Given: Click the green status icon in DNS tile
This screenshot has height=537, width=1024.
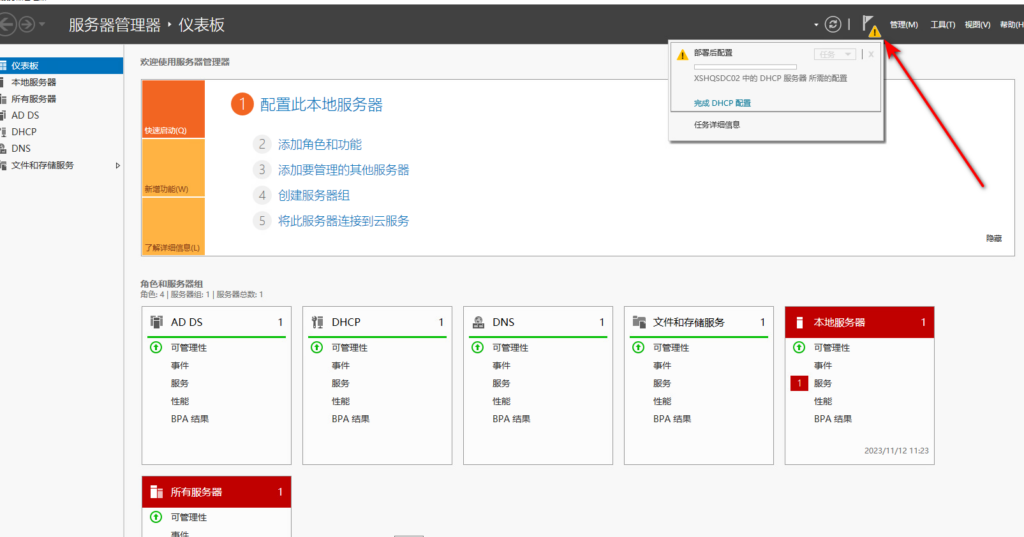Looking at the screenshot, I should click(477, 348).
